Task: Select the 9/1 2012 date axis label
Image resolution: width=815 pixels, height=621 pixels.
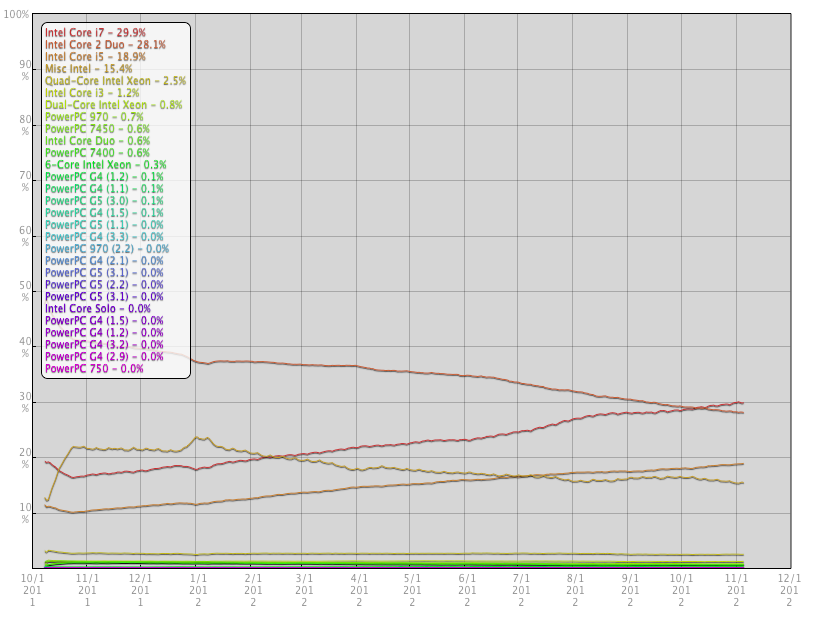Action: (x=630, y=590)
